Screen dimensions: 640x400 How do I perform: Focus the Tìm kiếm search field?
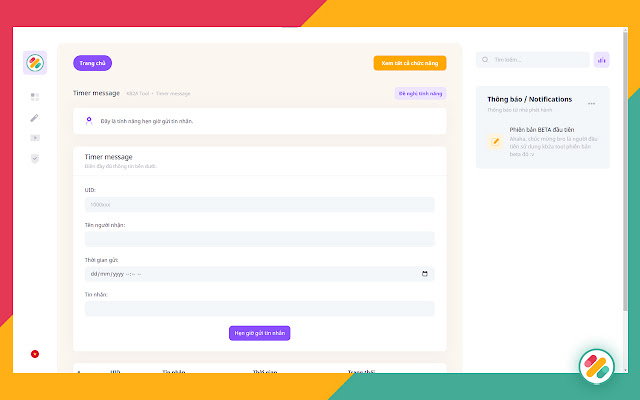click(x=533, y=60)
